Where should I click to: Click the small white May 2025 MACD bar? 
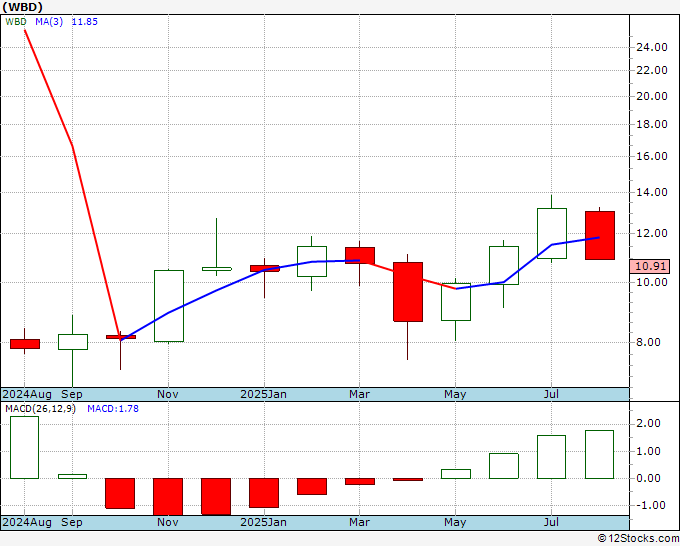click(456, 474)
